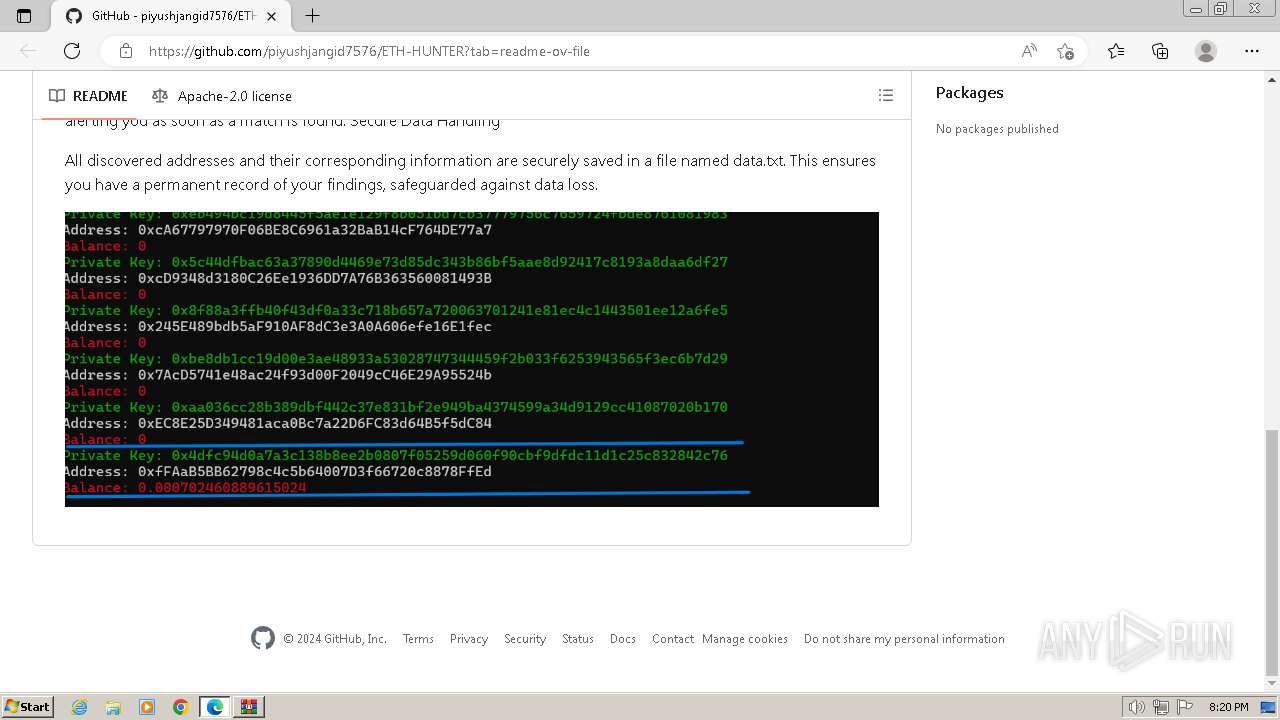The height and width of the screenshot is (720, 1280).
Task: Click the address bar URL
Action: click(369, 51)
